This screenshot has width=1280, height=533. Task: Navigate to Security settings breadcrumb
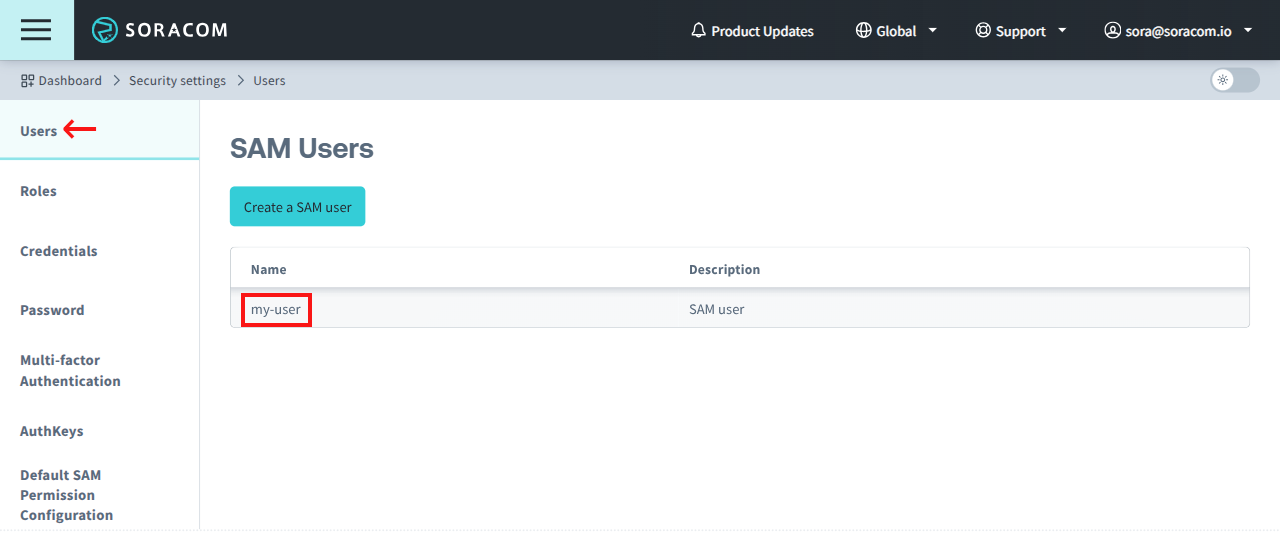[x=177, y=81]
